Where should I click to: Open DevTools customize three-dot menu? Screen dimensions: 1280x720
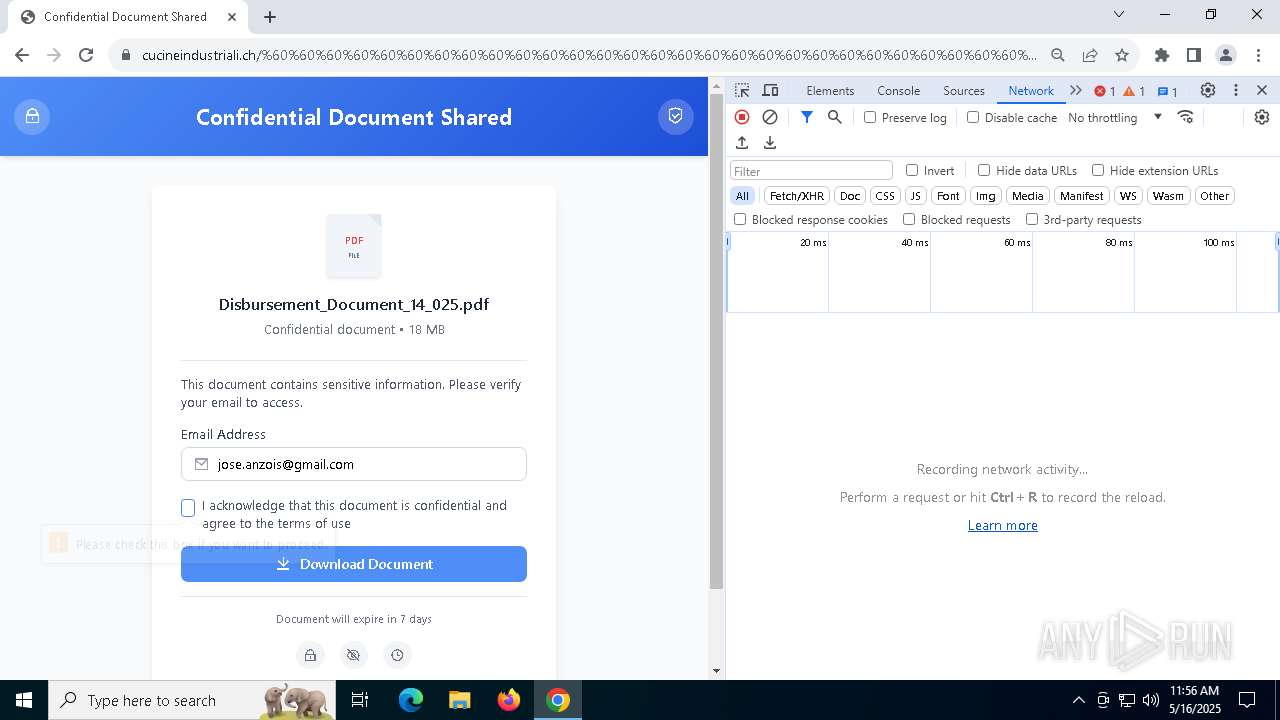pos(1236,90)
